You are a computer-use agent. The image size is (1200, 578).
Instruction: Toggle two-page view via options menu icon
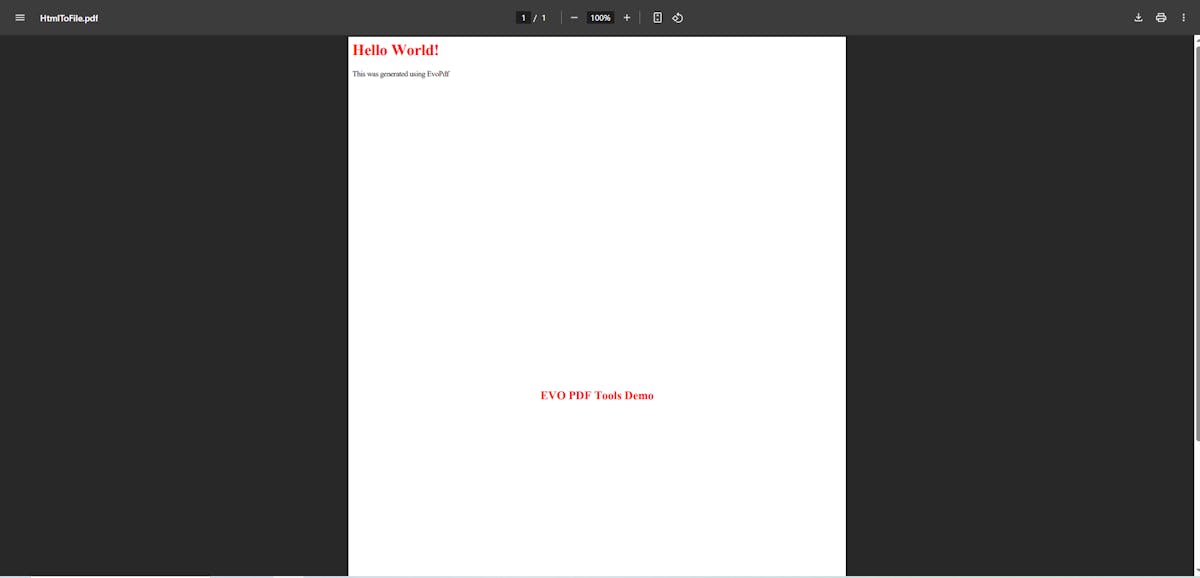pyautogui.click(x=657, y=17)
